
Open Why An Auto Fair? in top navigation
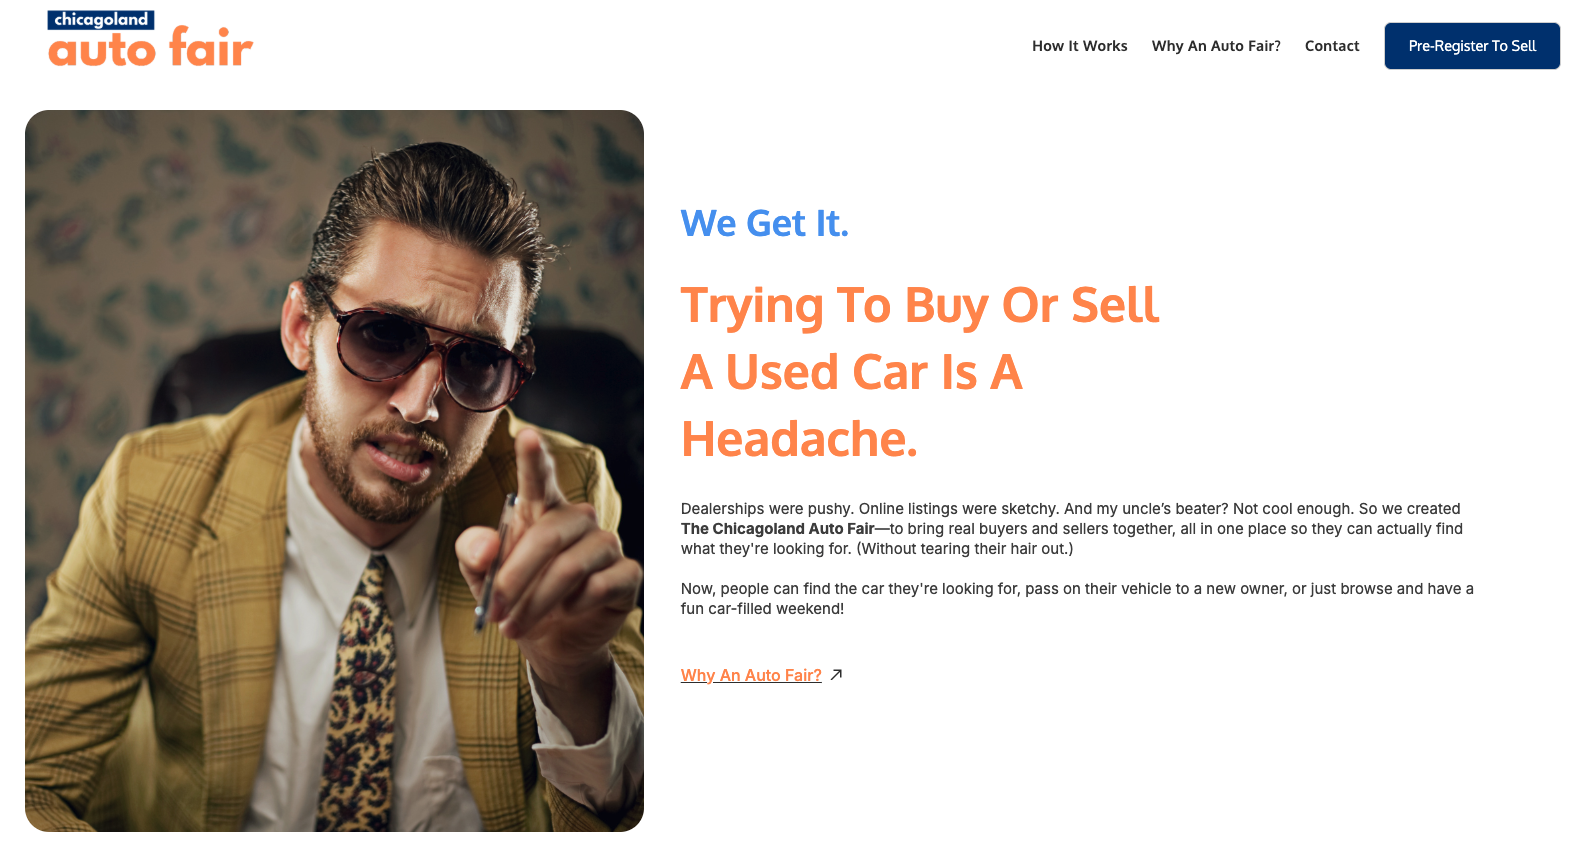point(1216,46)
